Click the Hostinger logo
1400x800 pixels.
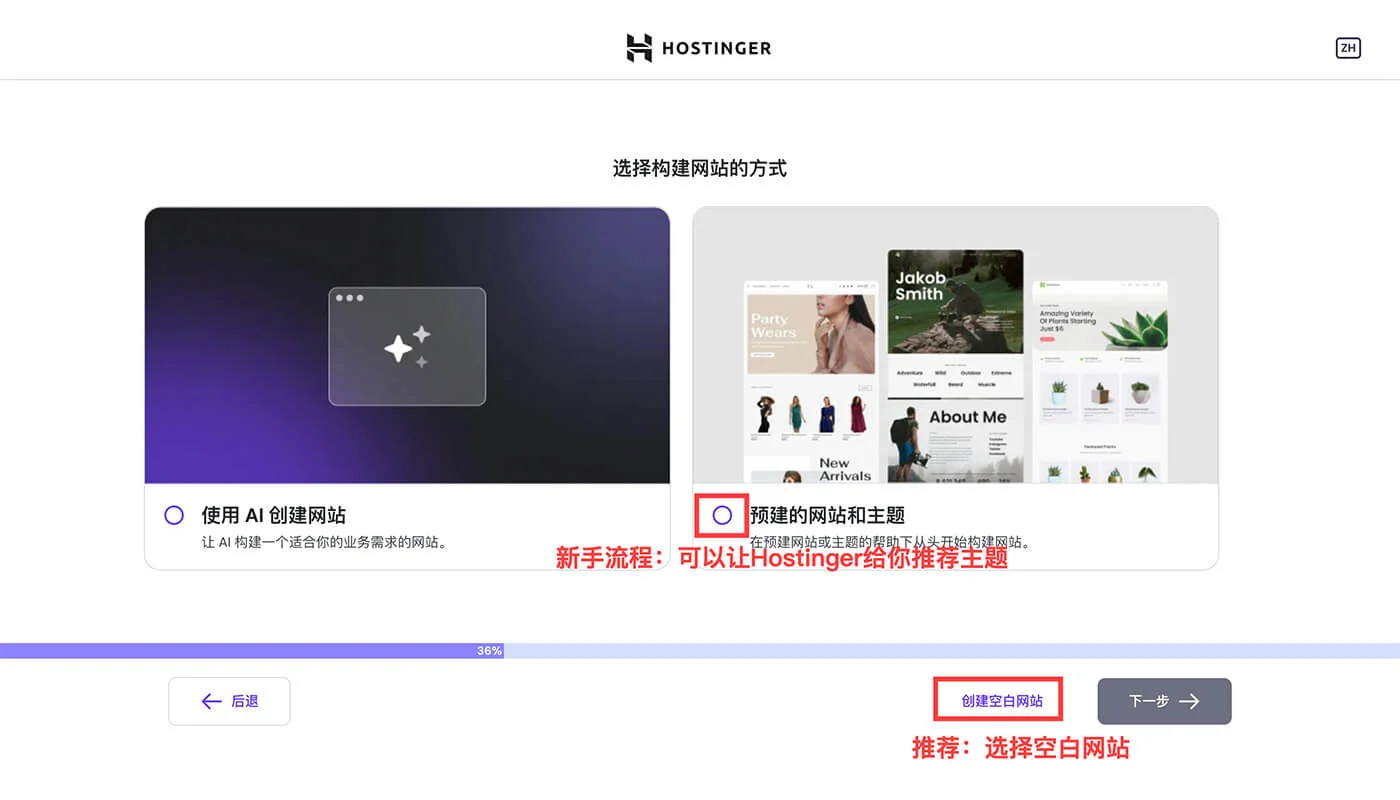click(698, 47)
